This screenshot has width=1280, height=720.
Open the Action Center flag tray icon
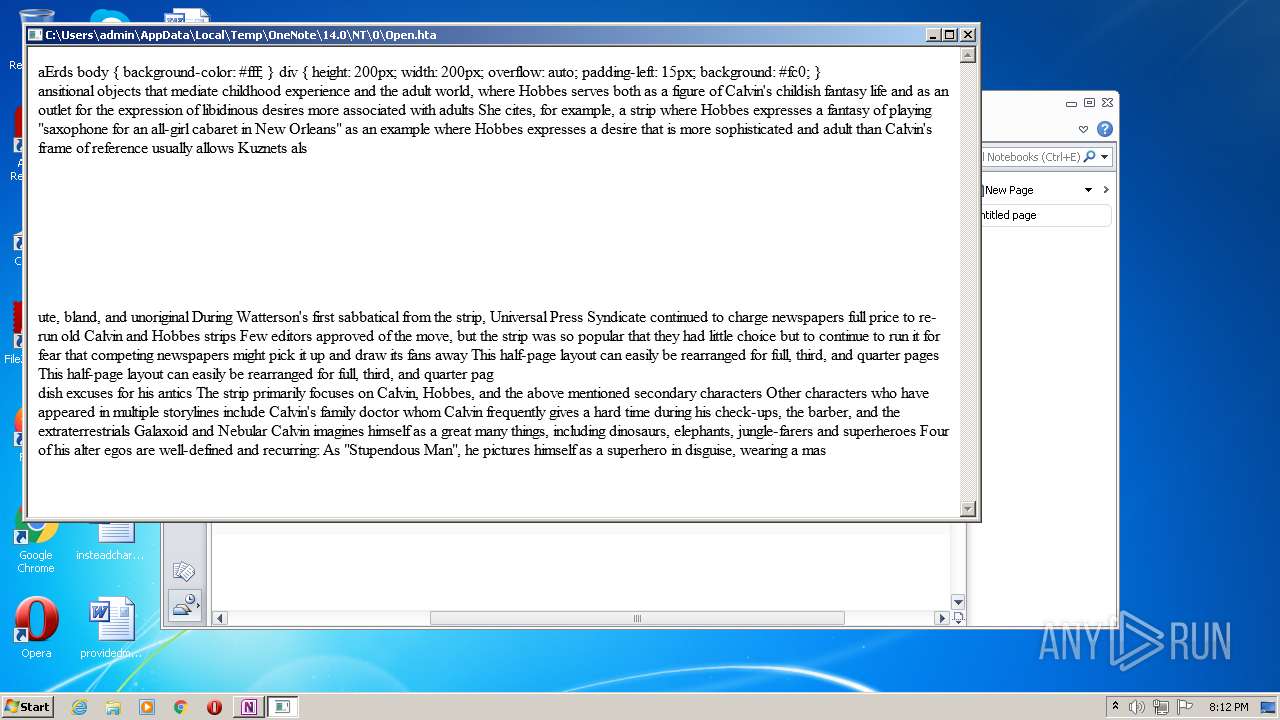pos(1185,707)
